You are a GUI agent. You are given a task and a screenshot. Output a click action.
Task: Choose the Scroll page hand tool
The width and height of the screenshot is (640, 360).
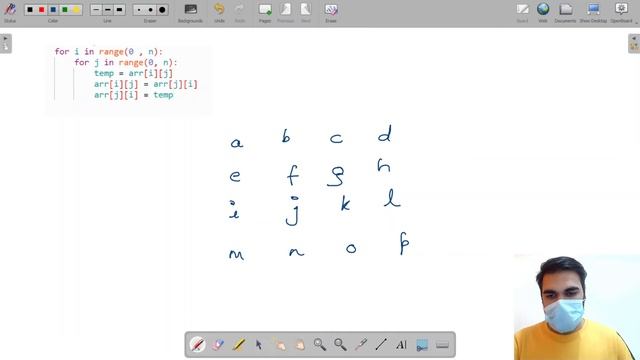pos(300,345)
